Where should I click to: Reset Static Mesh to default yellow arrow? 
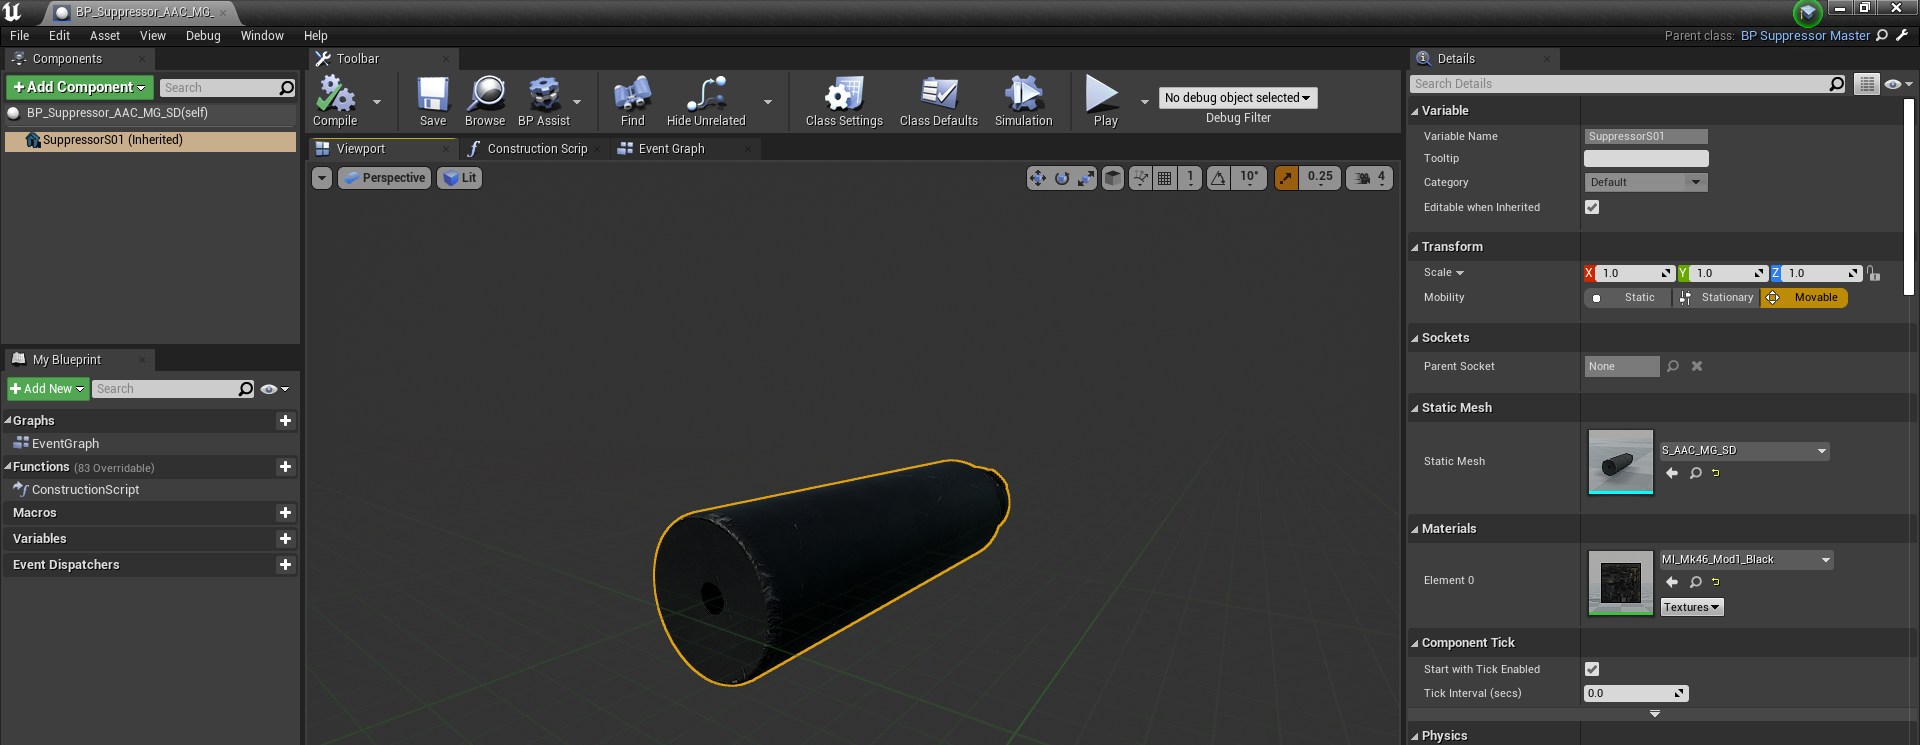pyautogui.click(x=1716, y=473)
